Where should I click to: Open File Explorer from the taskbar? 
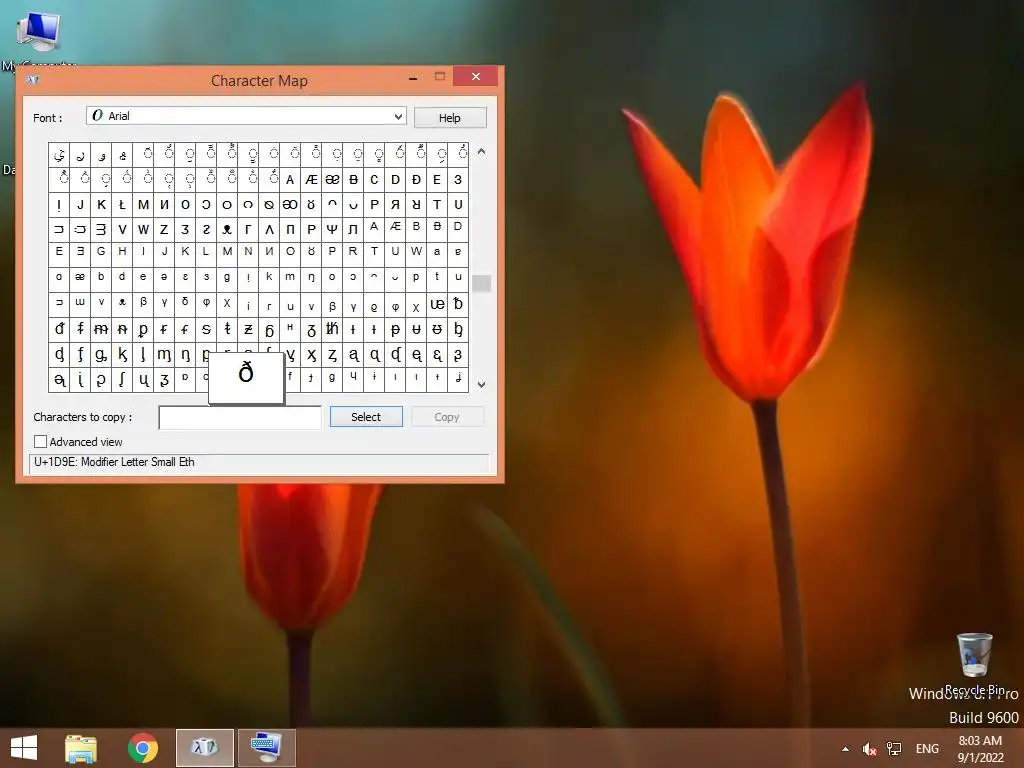point(81,748)
